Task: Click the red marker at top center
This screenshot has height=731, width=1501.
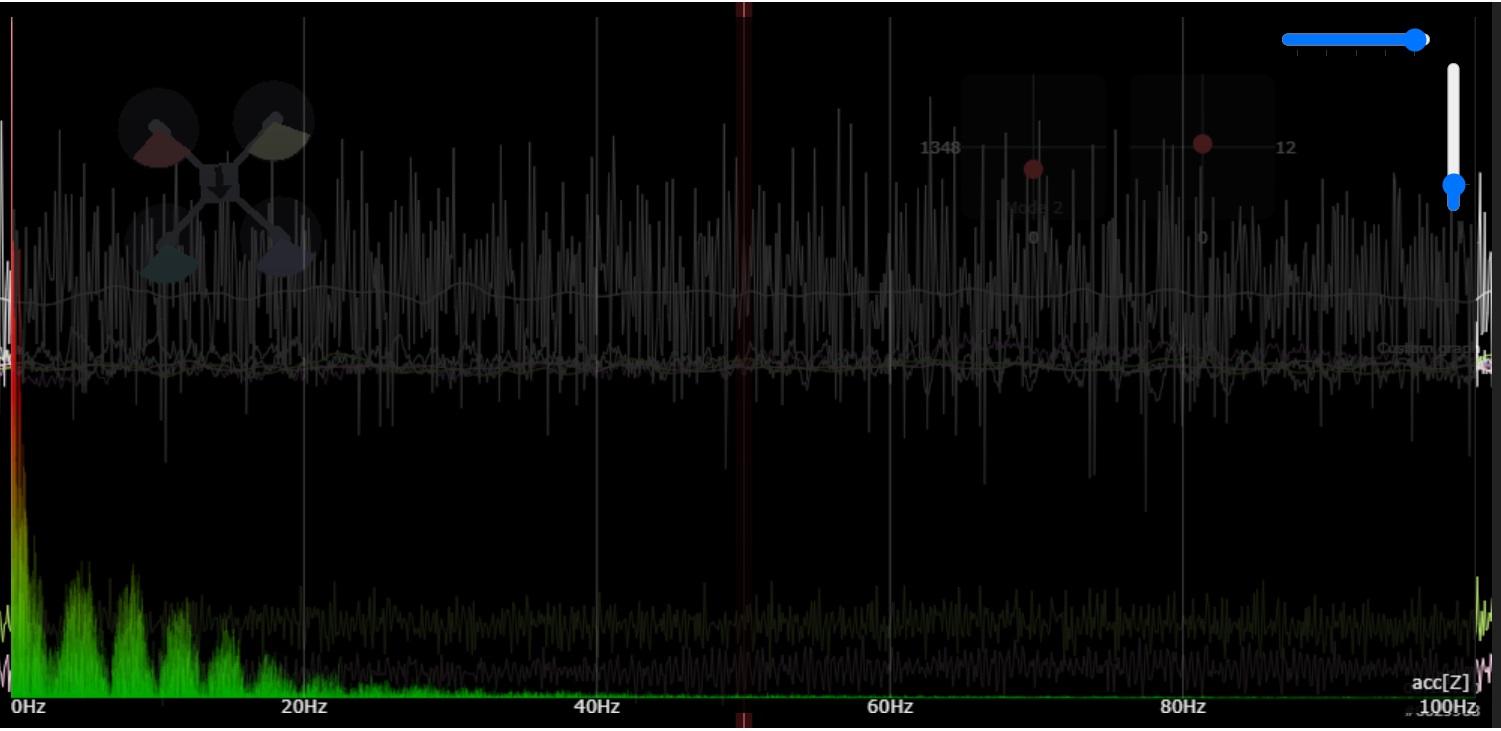Action: tap(743, 9)
